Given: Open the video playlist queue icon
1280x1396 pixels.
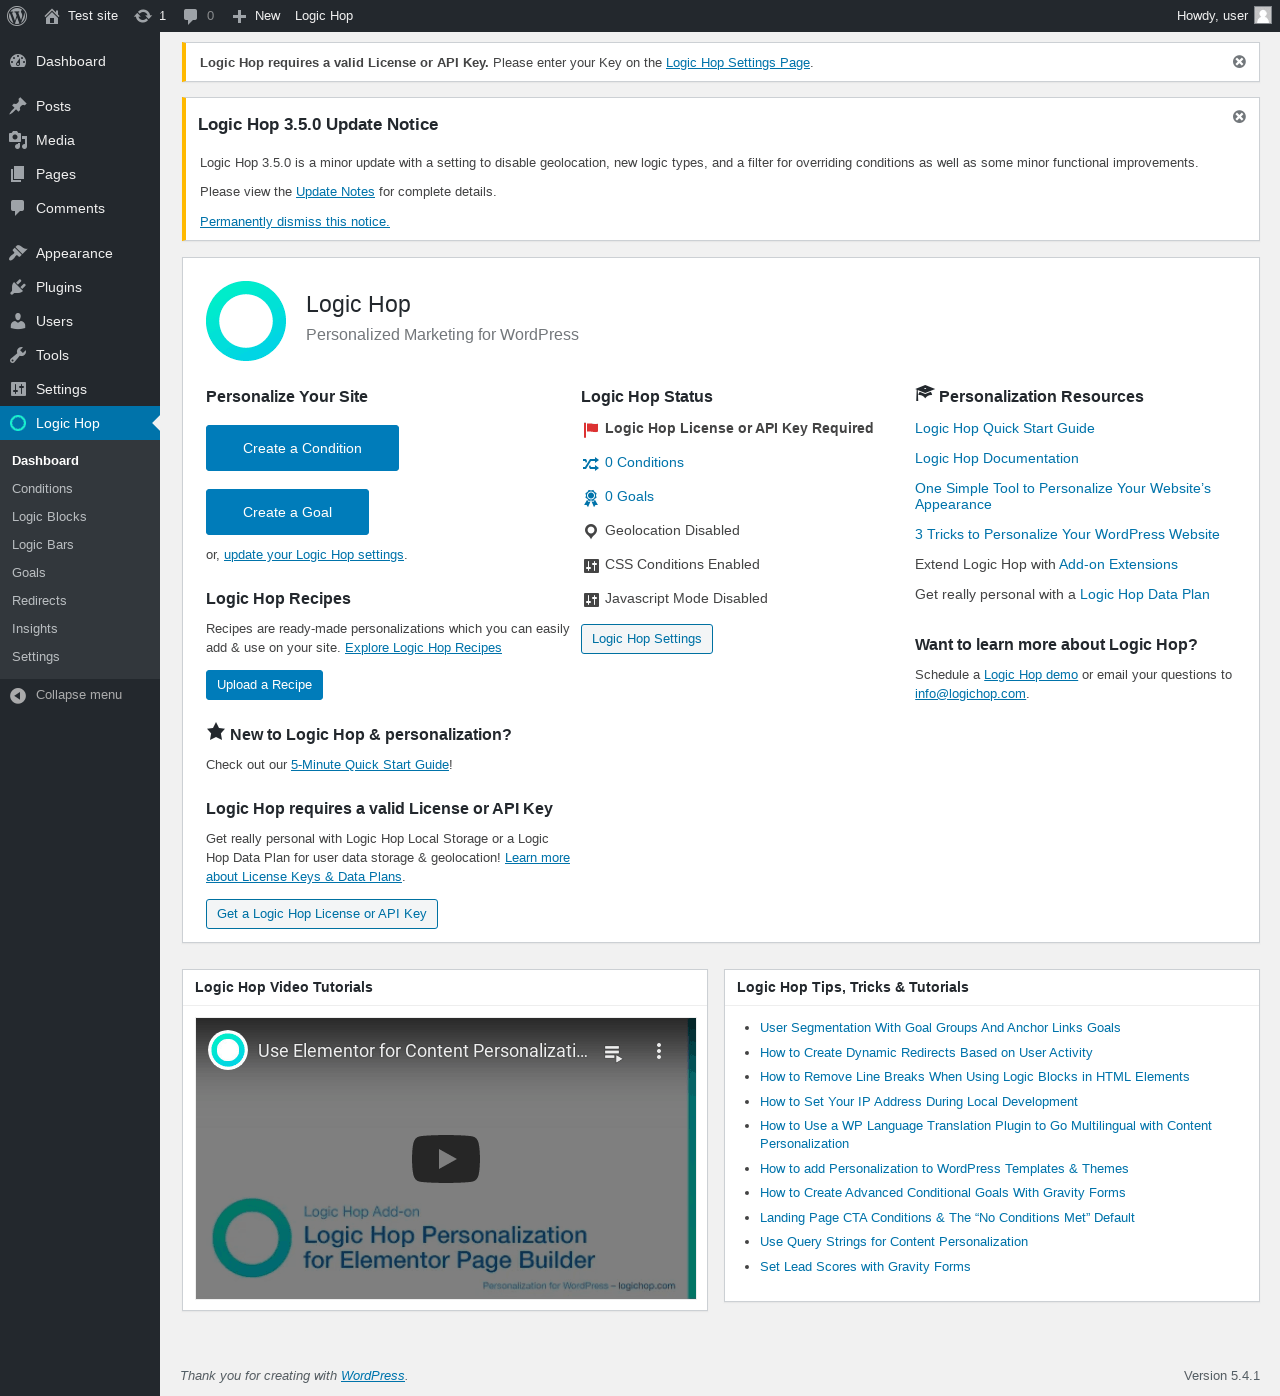Looking at the screenshot, I should click(613, 1052).
